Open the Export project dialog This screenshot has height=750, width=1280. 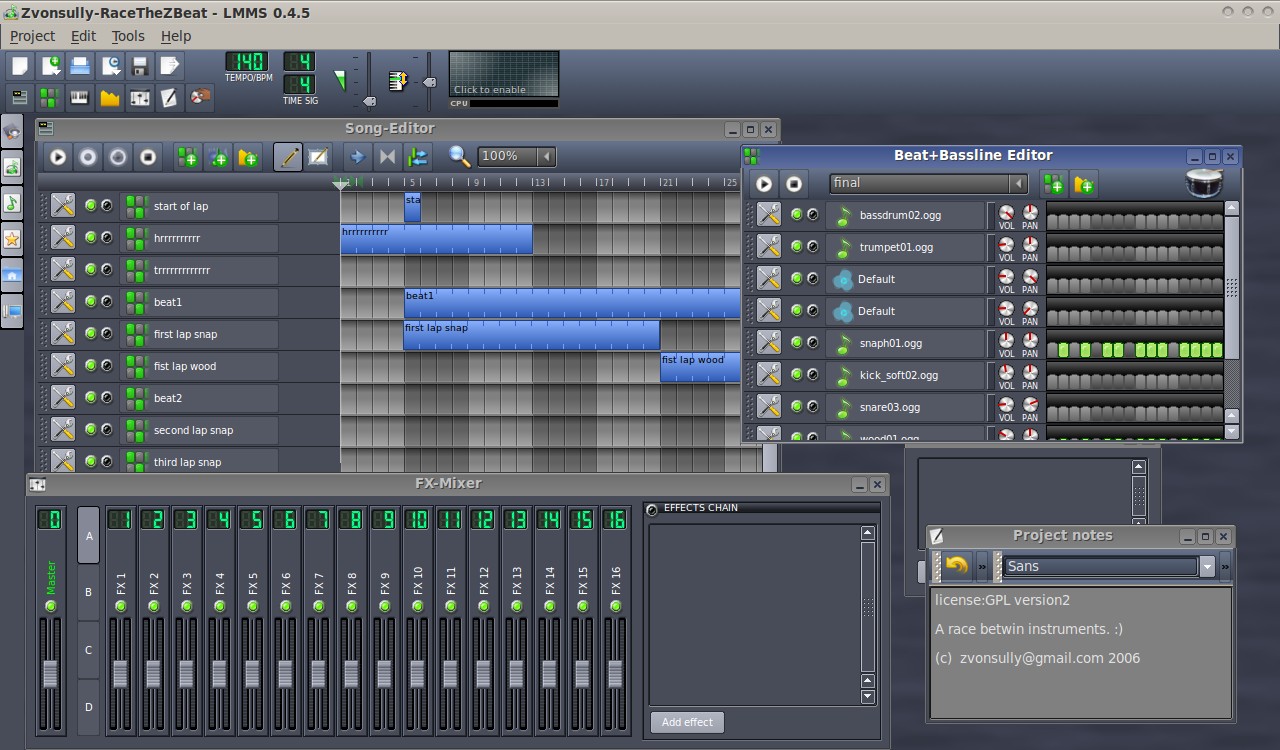tap(171, 65)
